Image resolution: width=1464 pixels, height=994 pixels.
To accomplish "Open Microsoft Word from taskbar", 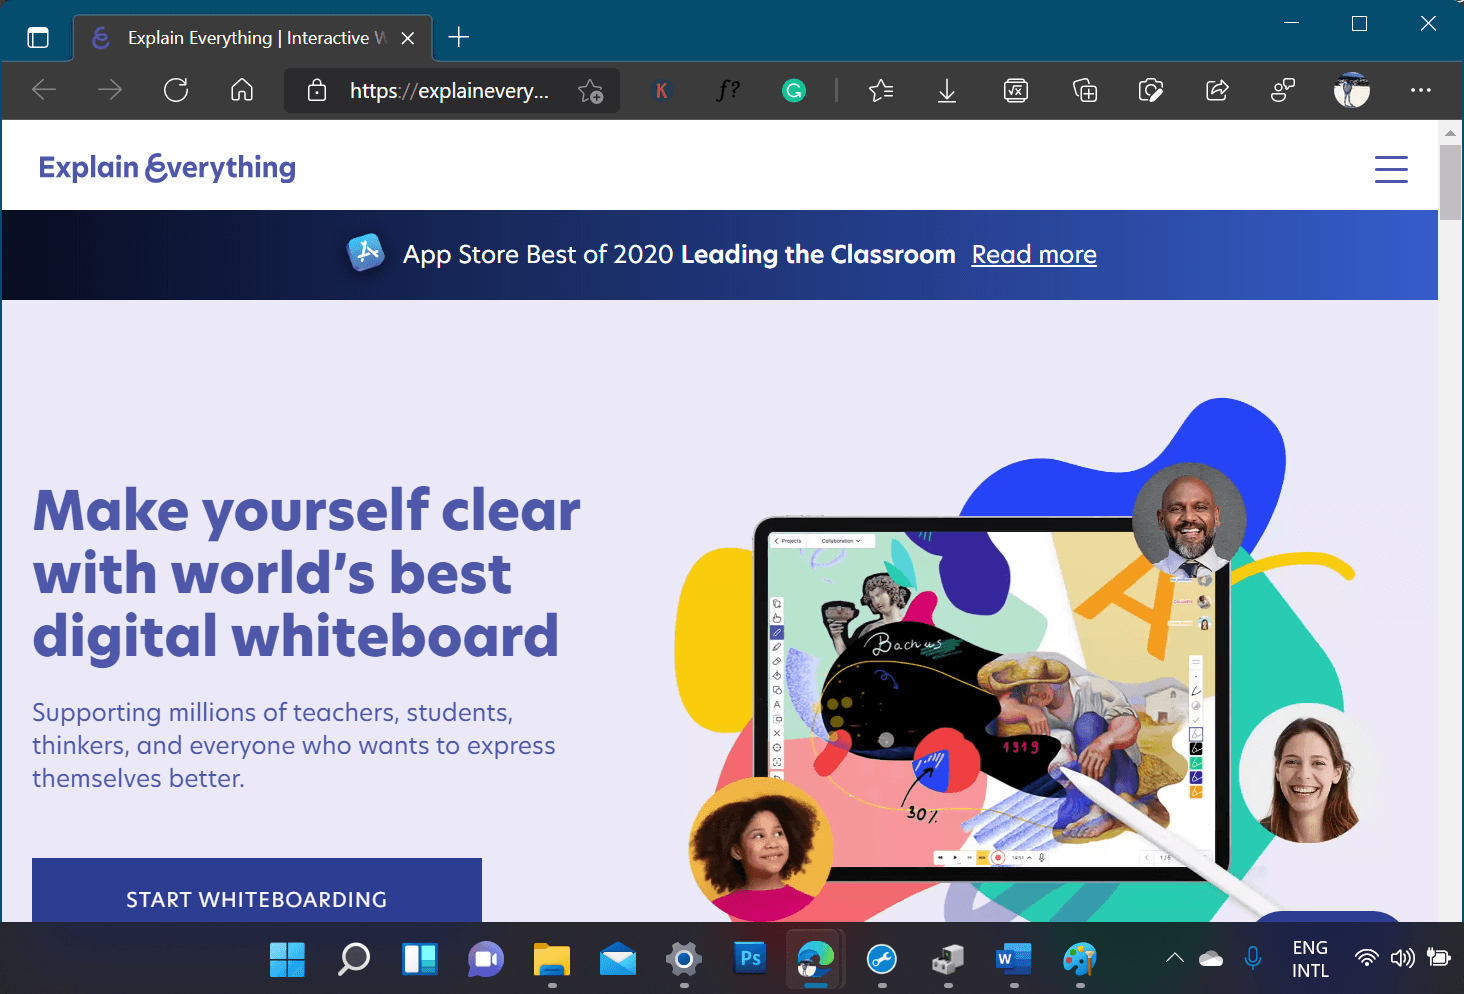I will [1014, 960].
